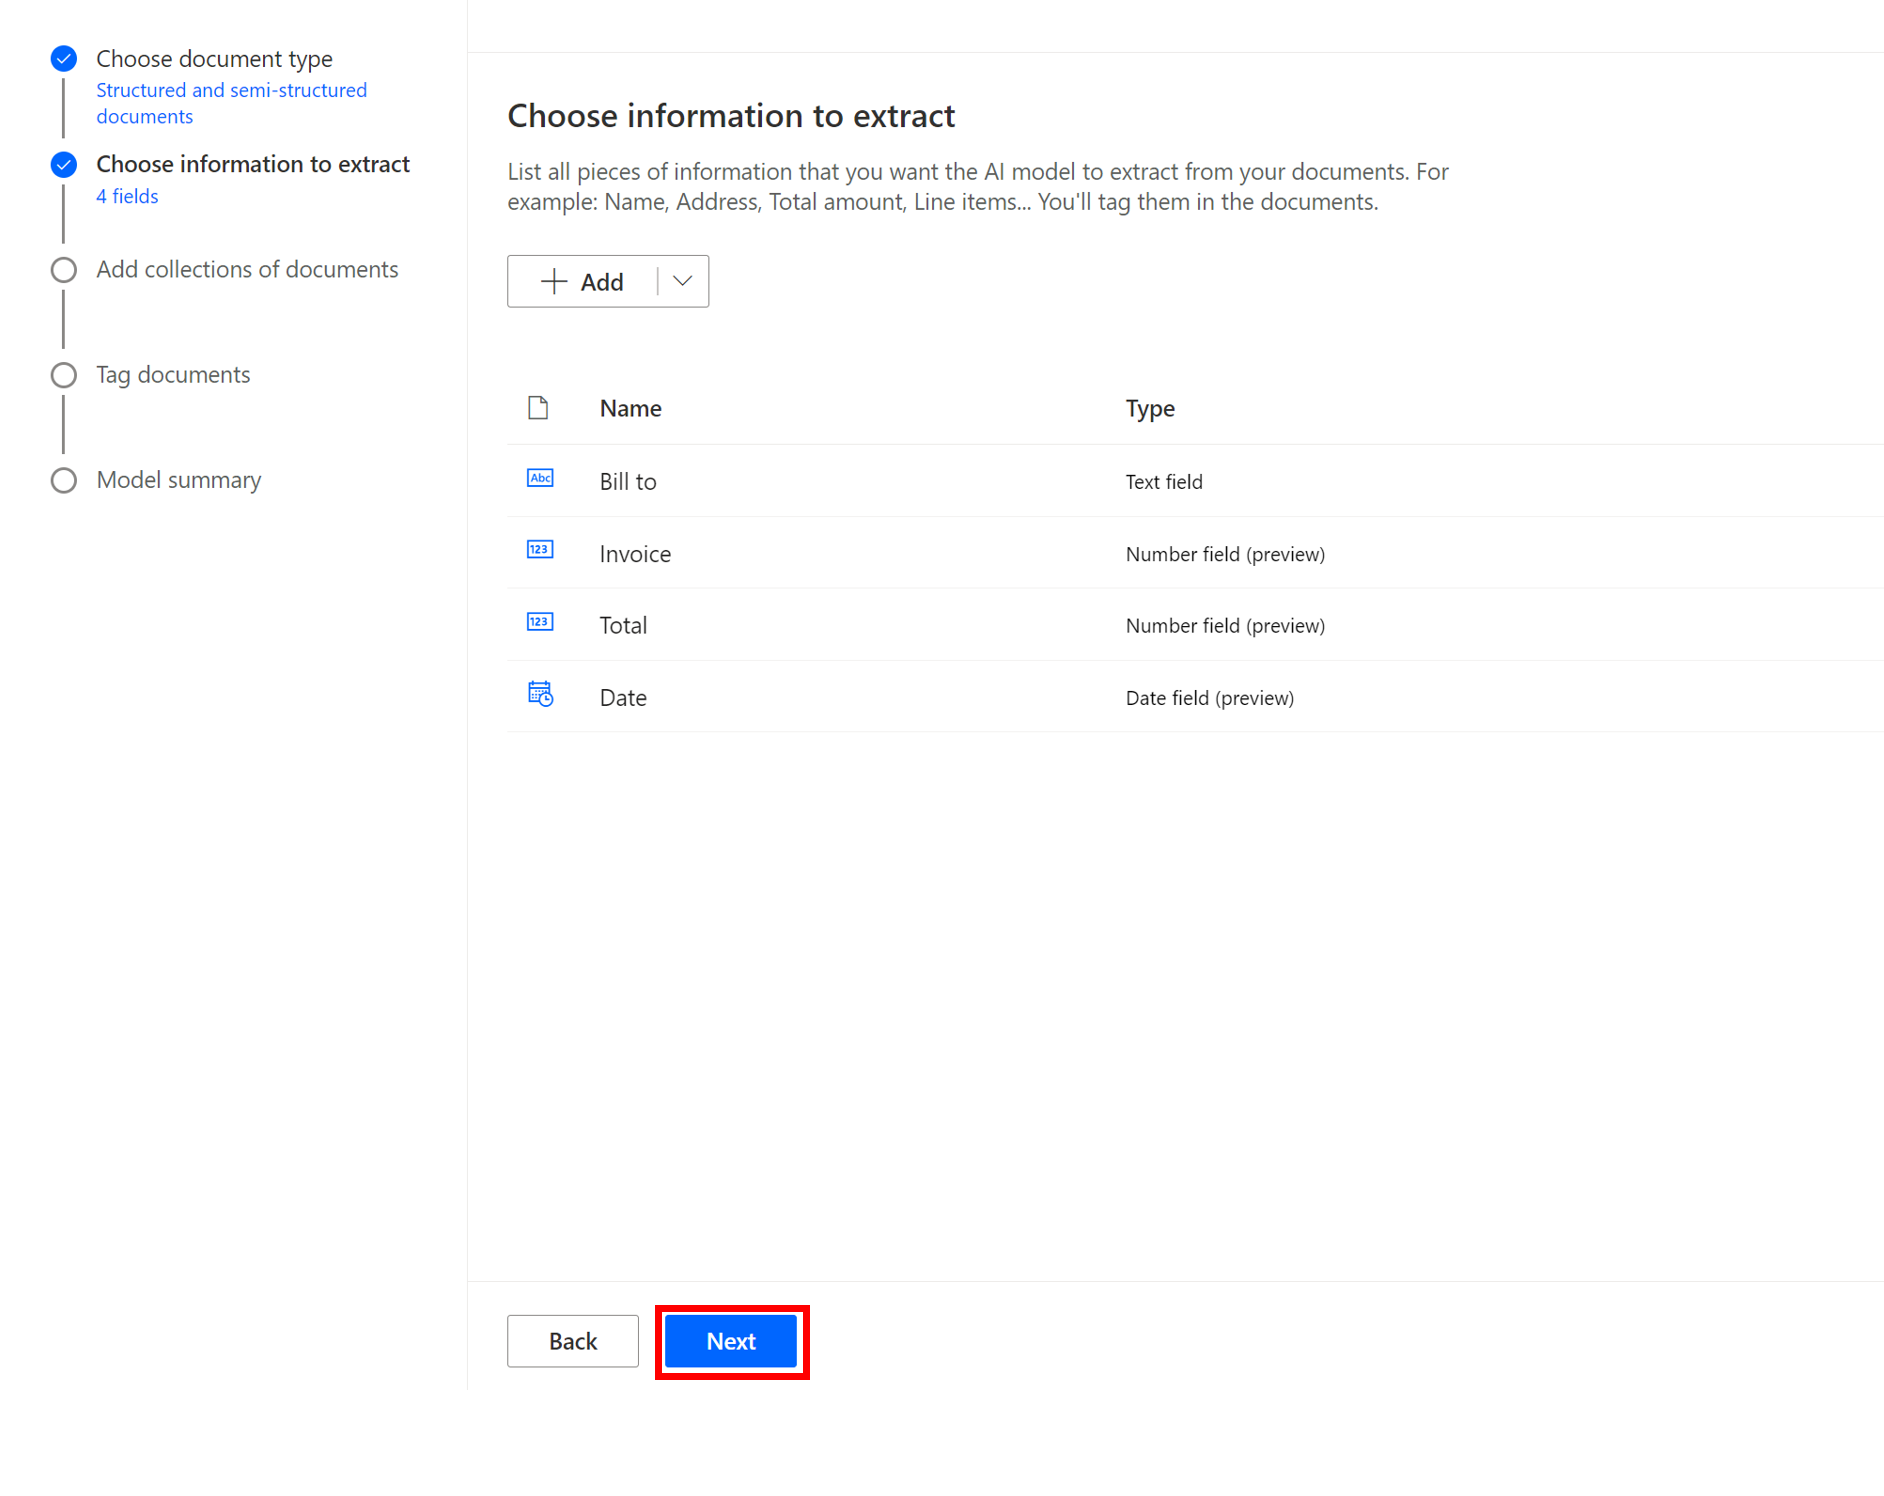Go to the Tag documents step label
Viewport: 1884px width, 1496px height.
(173, 374)
